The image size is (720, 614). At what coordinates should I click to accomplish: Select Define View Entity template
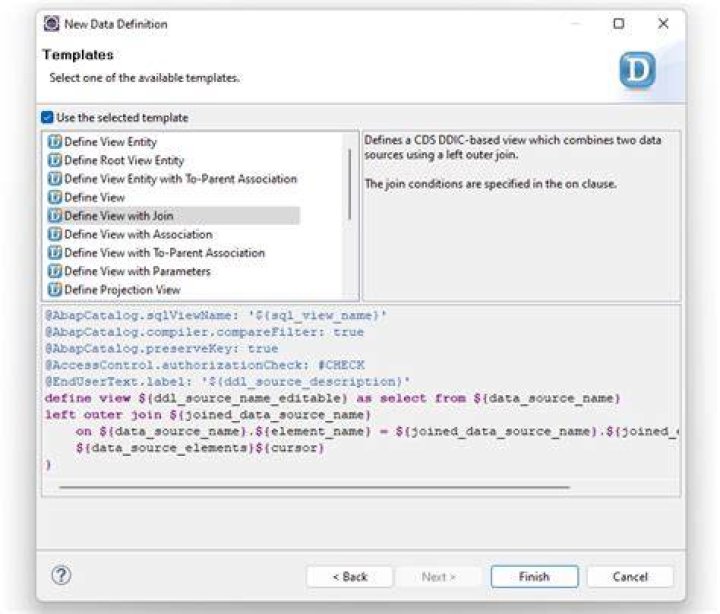[111, 142]
